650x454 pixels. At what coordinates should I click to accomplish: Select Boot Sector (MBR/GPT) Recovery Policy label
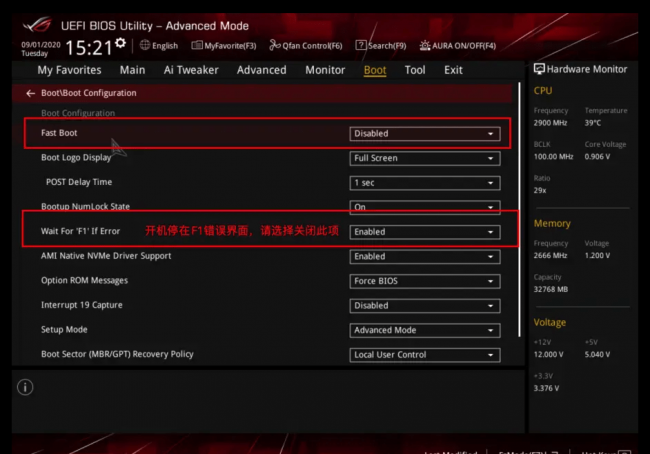pyautogui.click(x=117, y=354)
